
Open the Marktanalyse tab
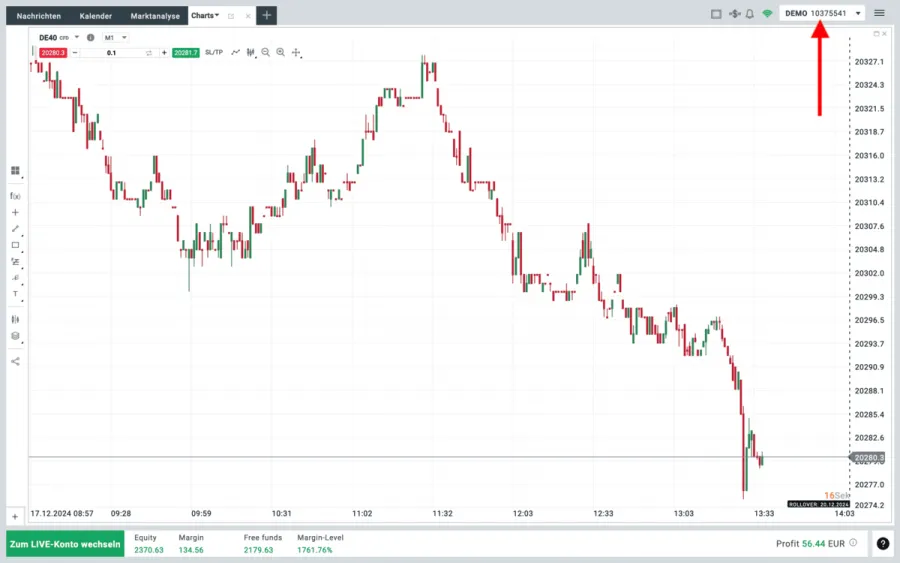153,16
